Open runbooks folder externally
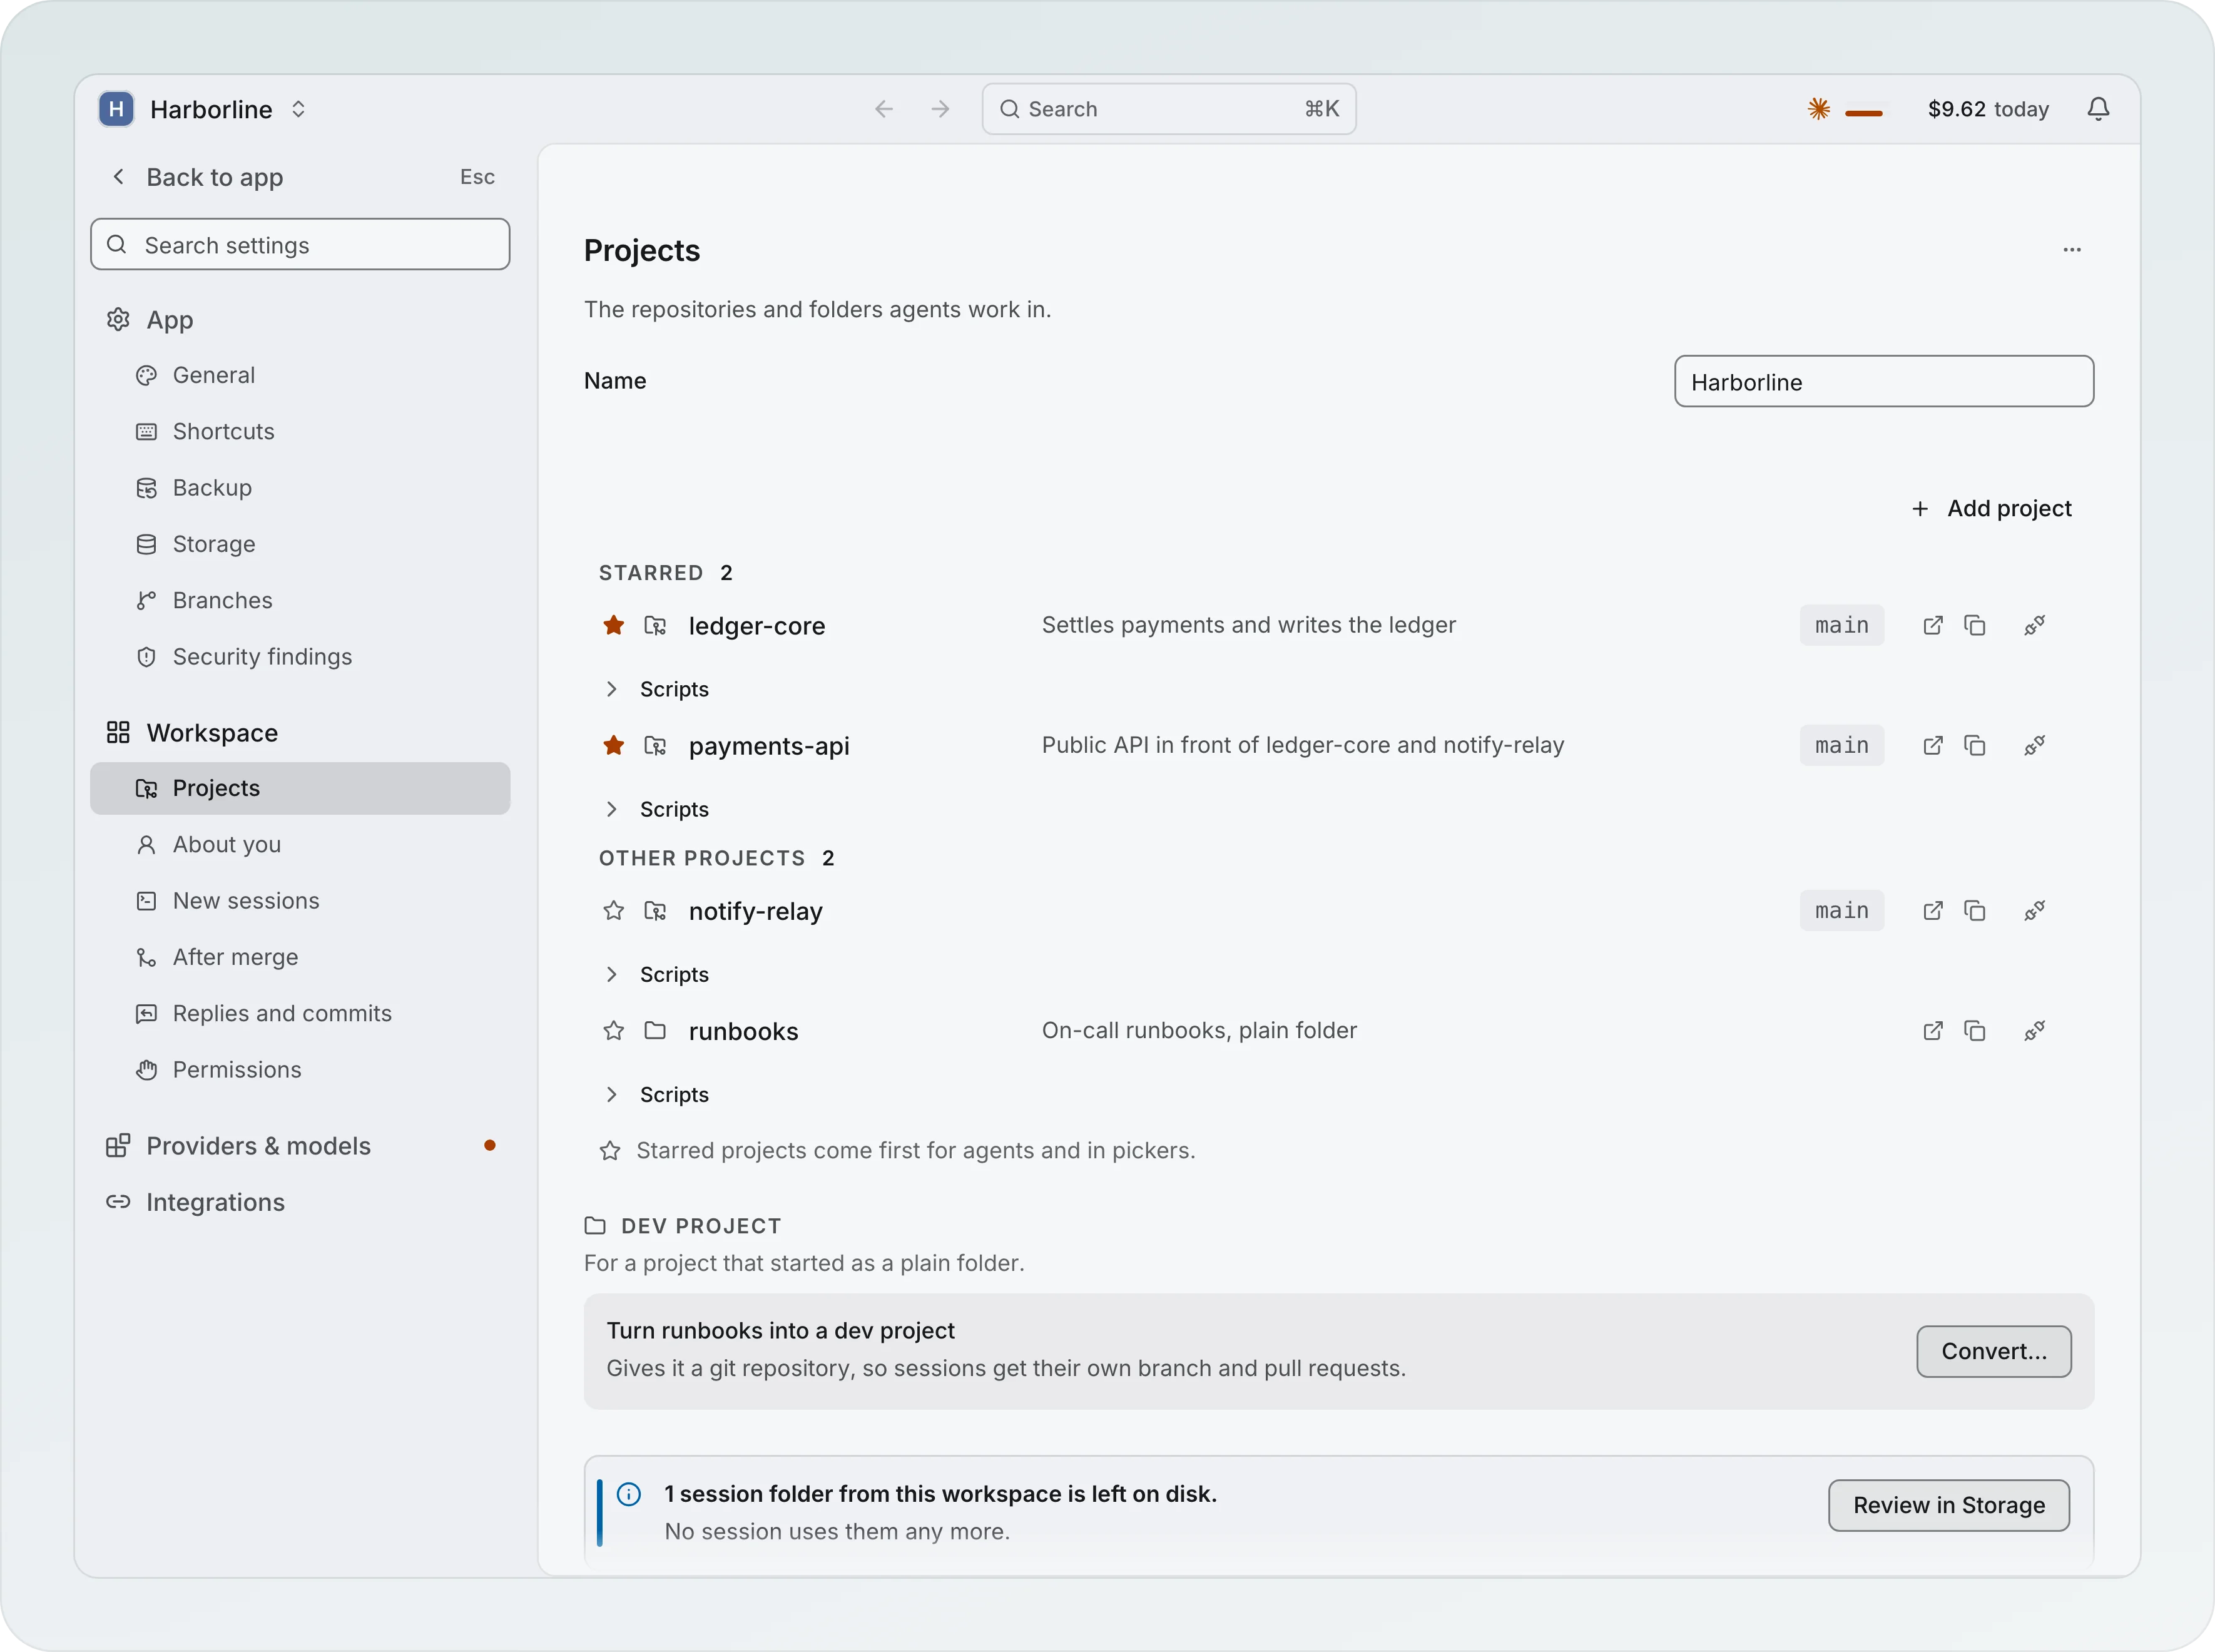The width and height of the screenshot is (2215, 1652). pos(1932,1031)
